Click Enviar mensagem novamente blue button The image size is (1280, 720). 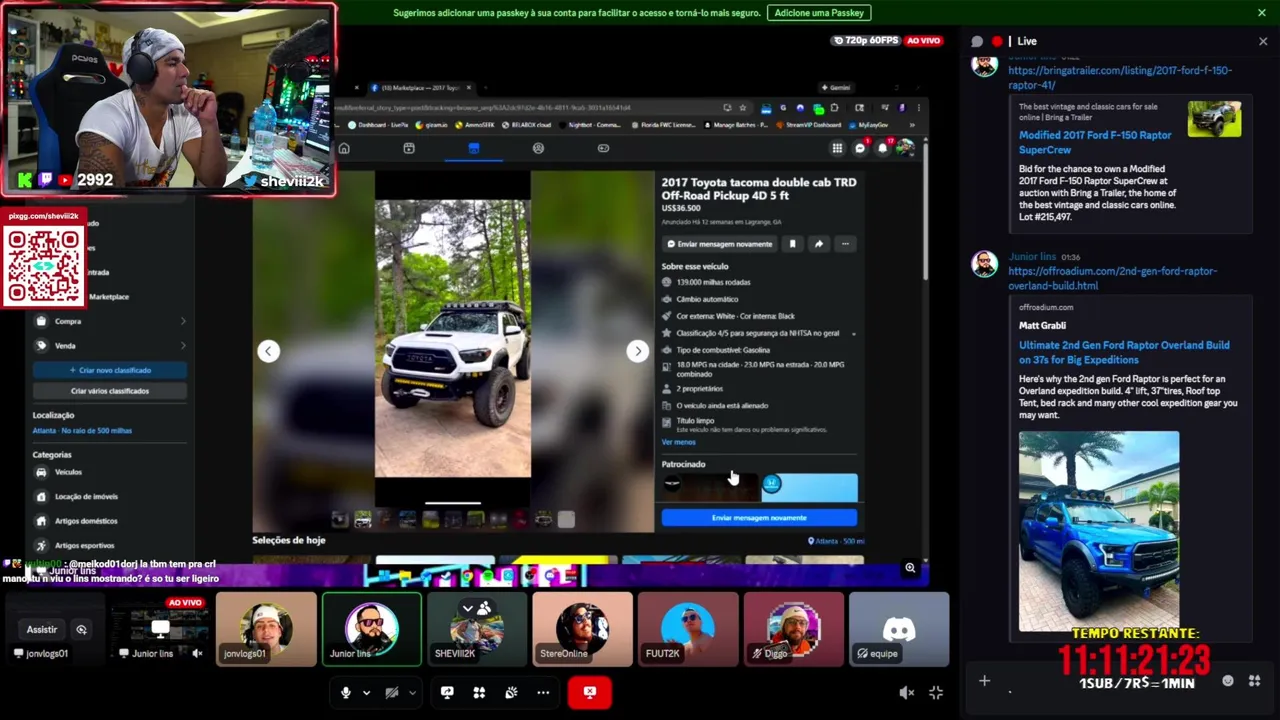pos(759,518)
